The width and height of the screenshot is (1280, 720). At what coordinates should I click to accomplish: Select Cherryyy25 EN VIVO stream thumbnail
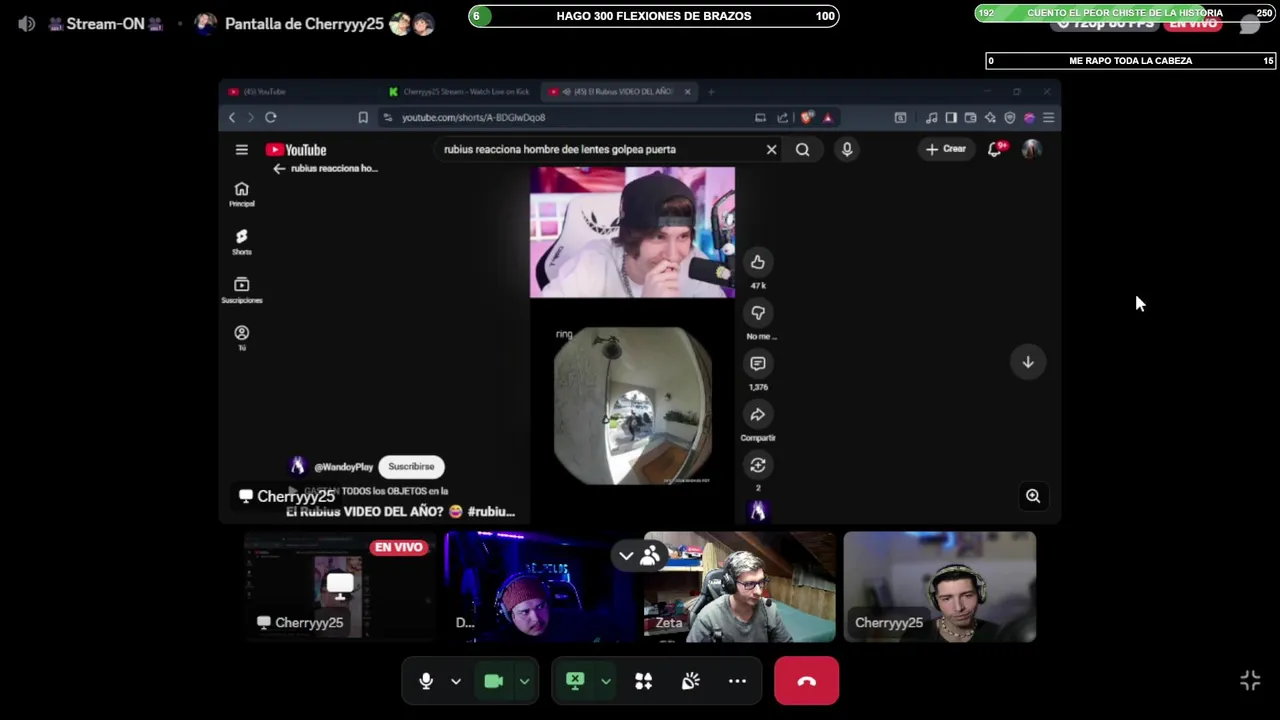(x=338, y=586)
